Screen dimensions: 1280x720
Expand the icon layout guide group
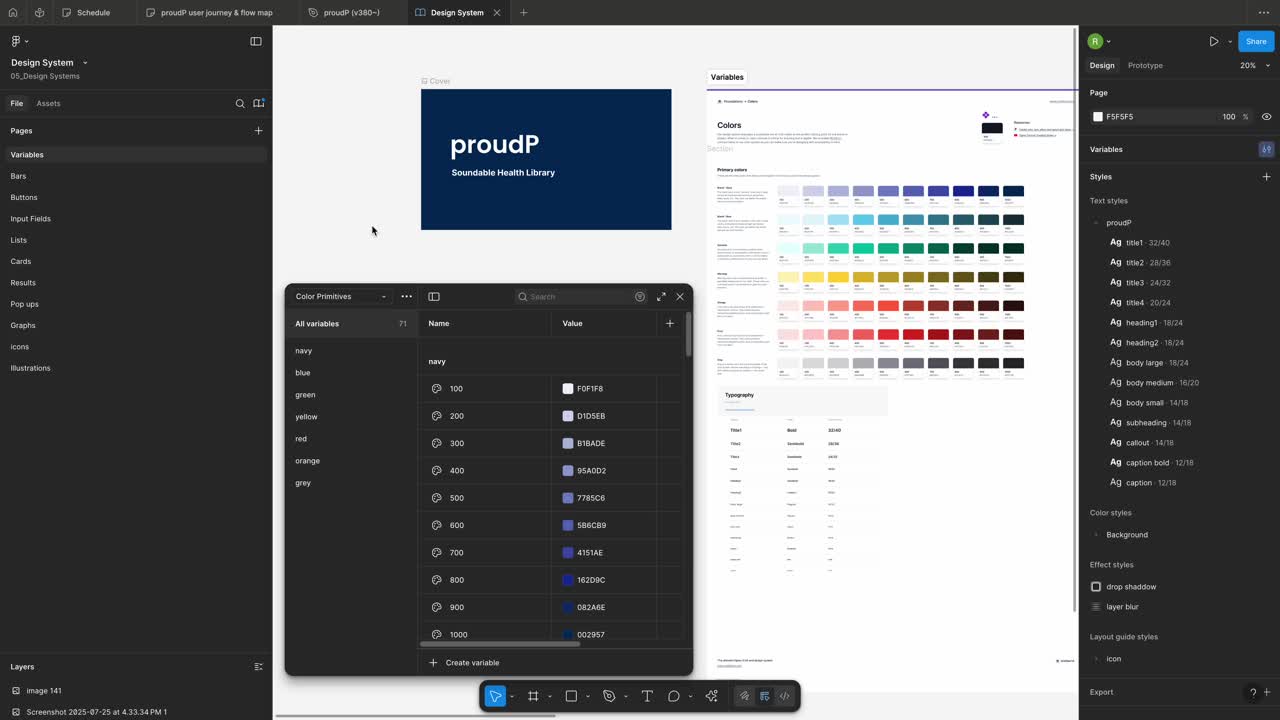(x=1096, y=659)
